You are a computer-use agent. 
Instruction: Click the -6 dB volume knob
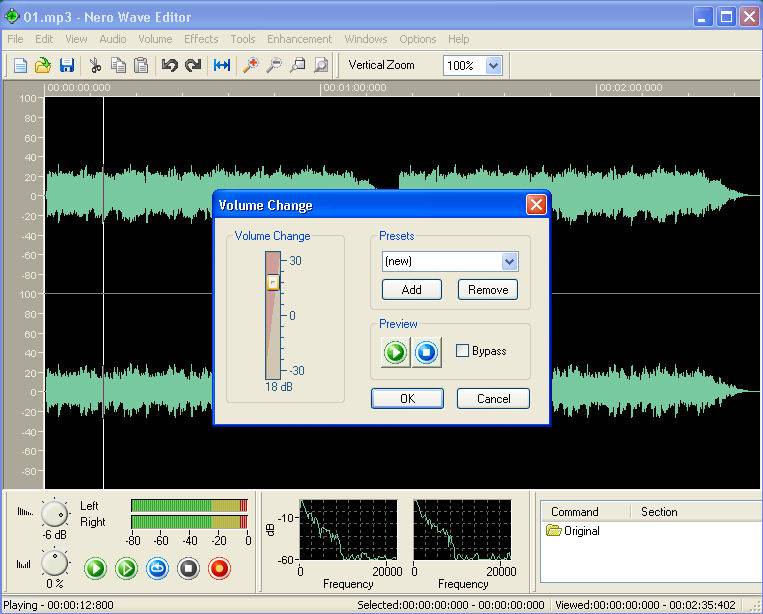(54, 515)
